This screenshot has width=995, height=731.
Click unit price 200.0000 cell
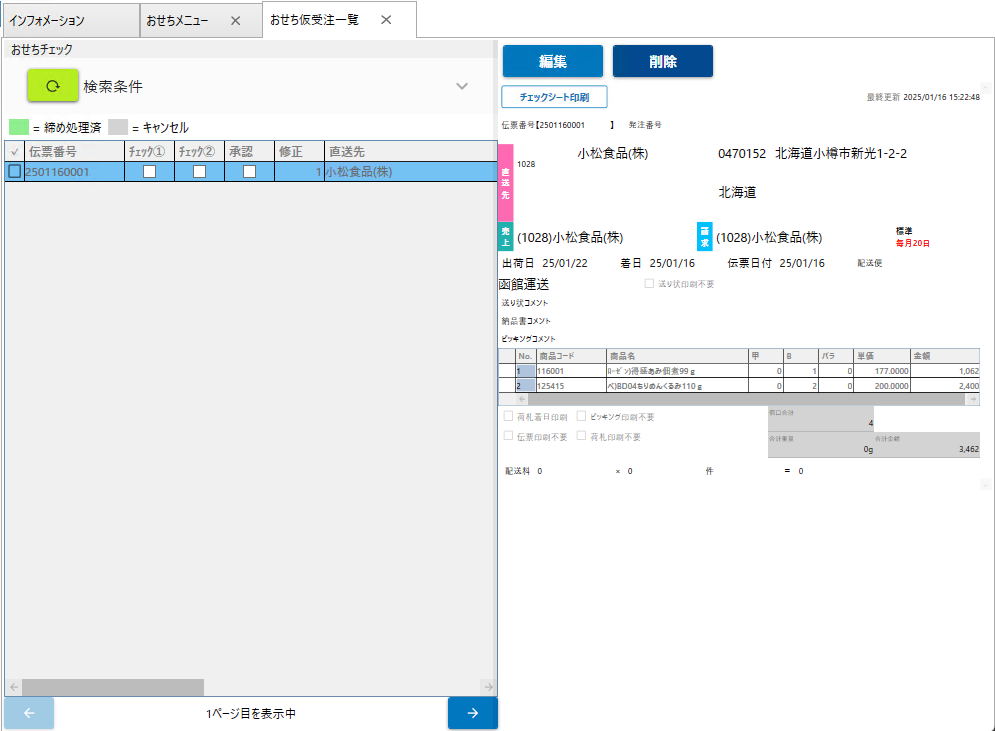tap(881, 386)
